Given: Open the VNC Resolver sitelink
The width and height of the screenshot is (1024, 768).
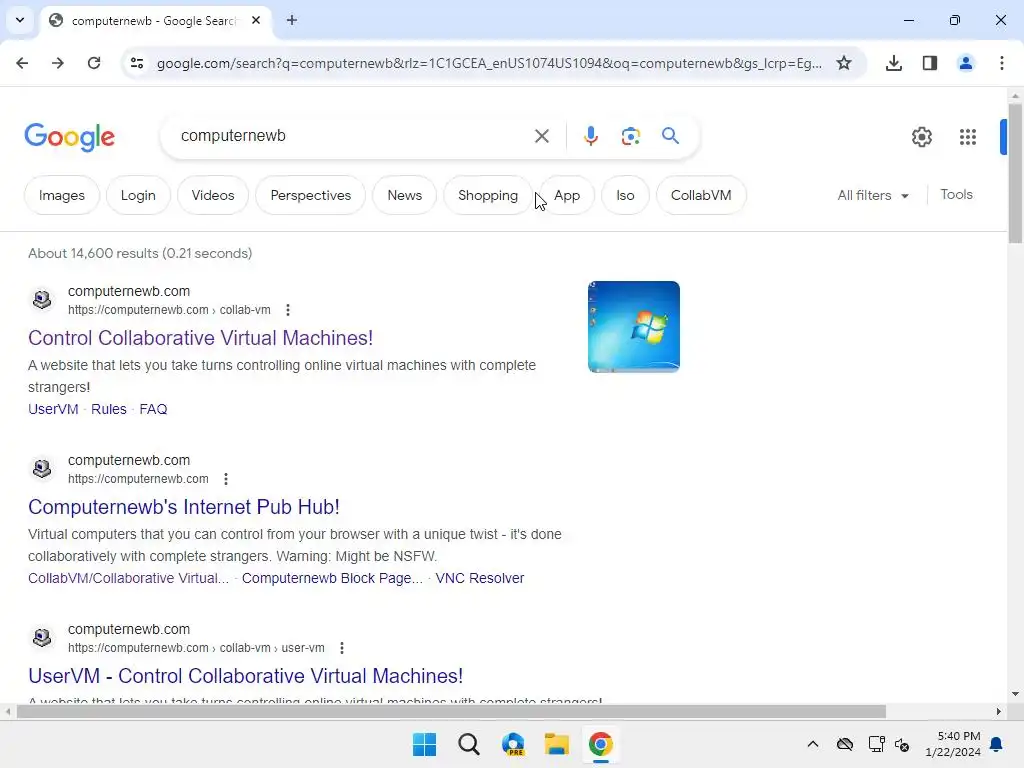Looking at the screenshot, I should tap(480, 578).
